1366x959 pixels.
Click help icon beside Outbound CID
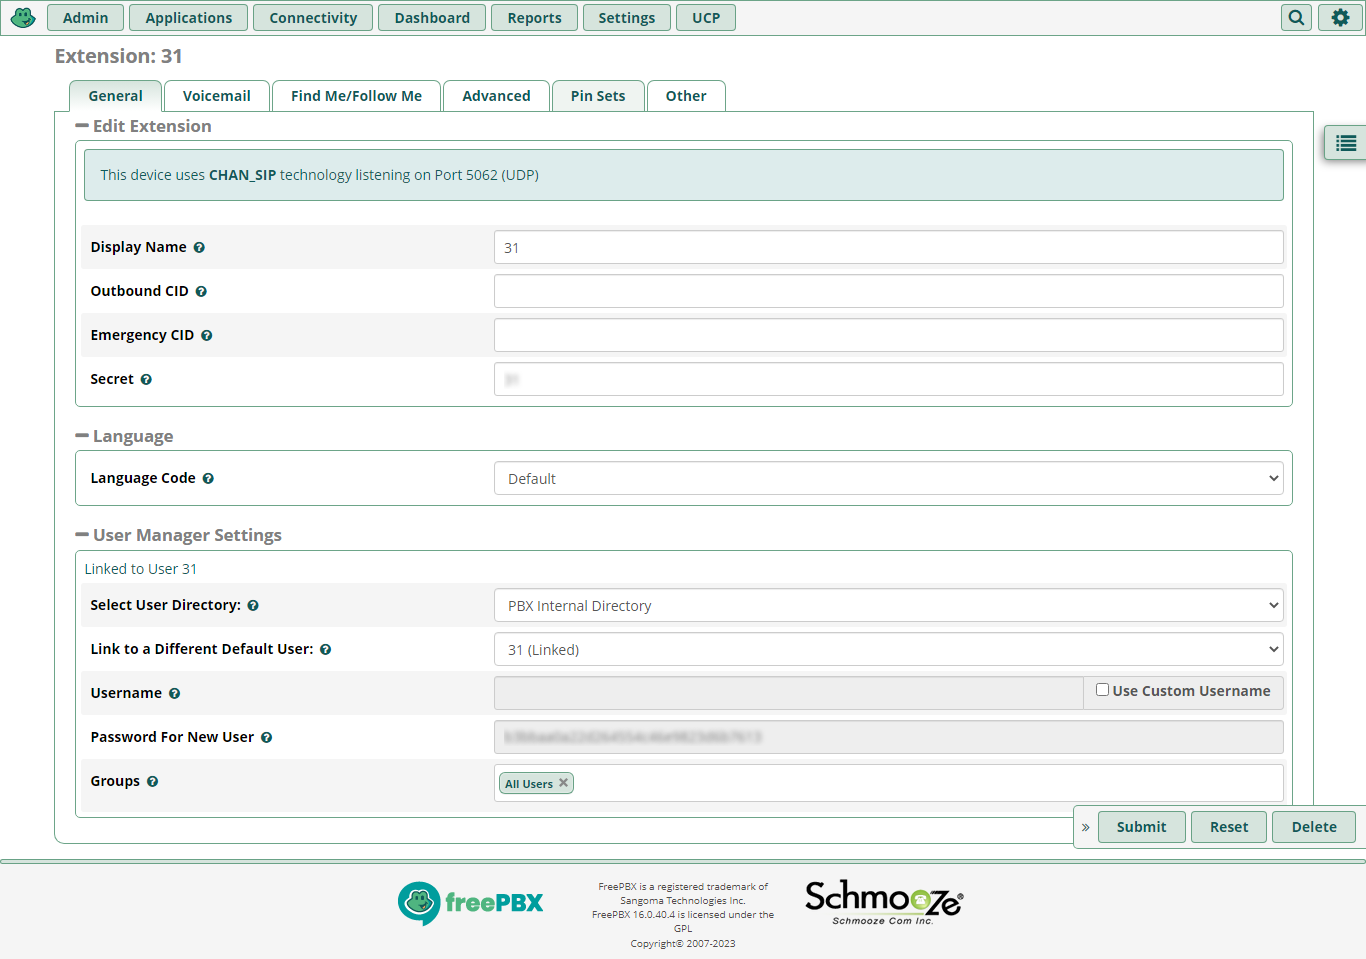[x=201, y=292]
